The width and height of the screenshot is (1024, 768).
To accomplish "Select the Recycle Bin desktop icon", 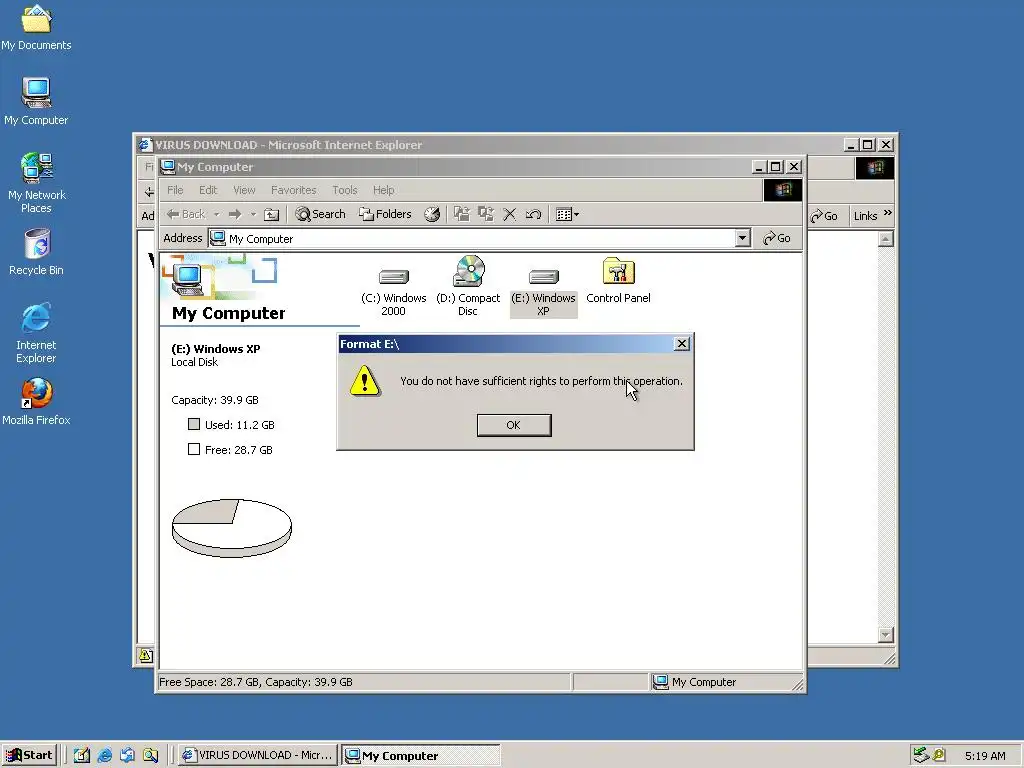I will (37, 252).
